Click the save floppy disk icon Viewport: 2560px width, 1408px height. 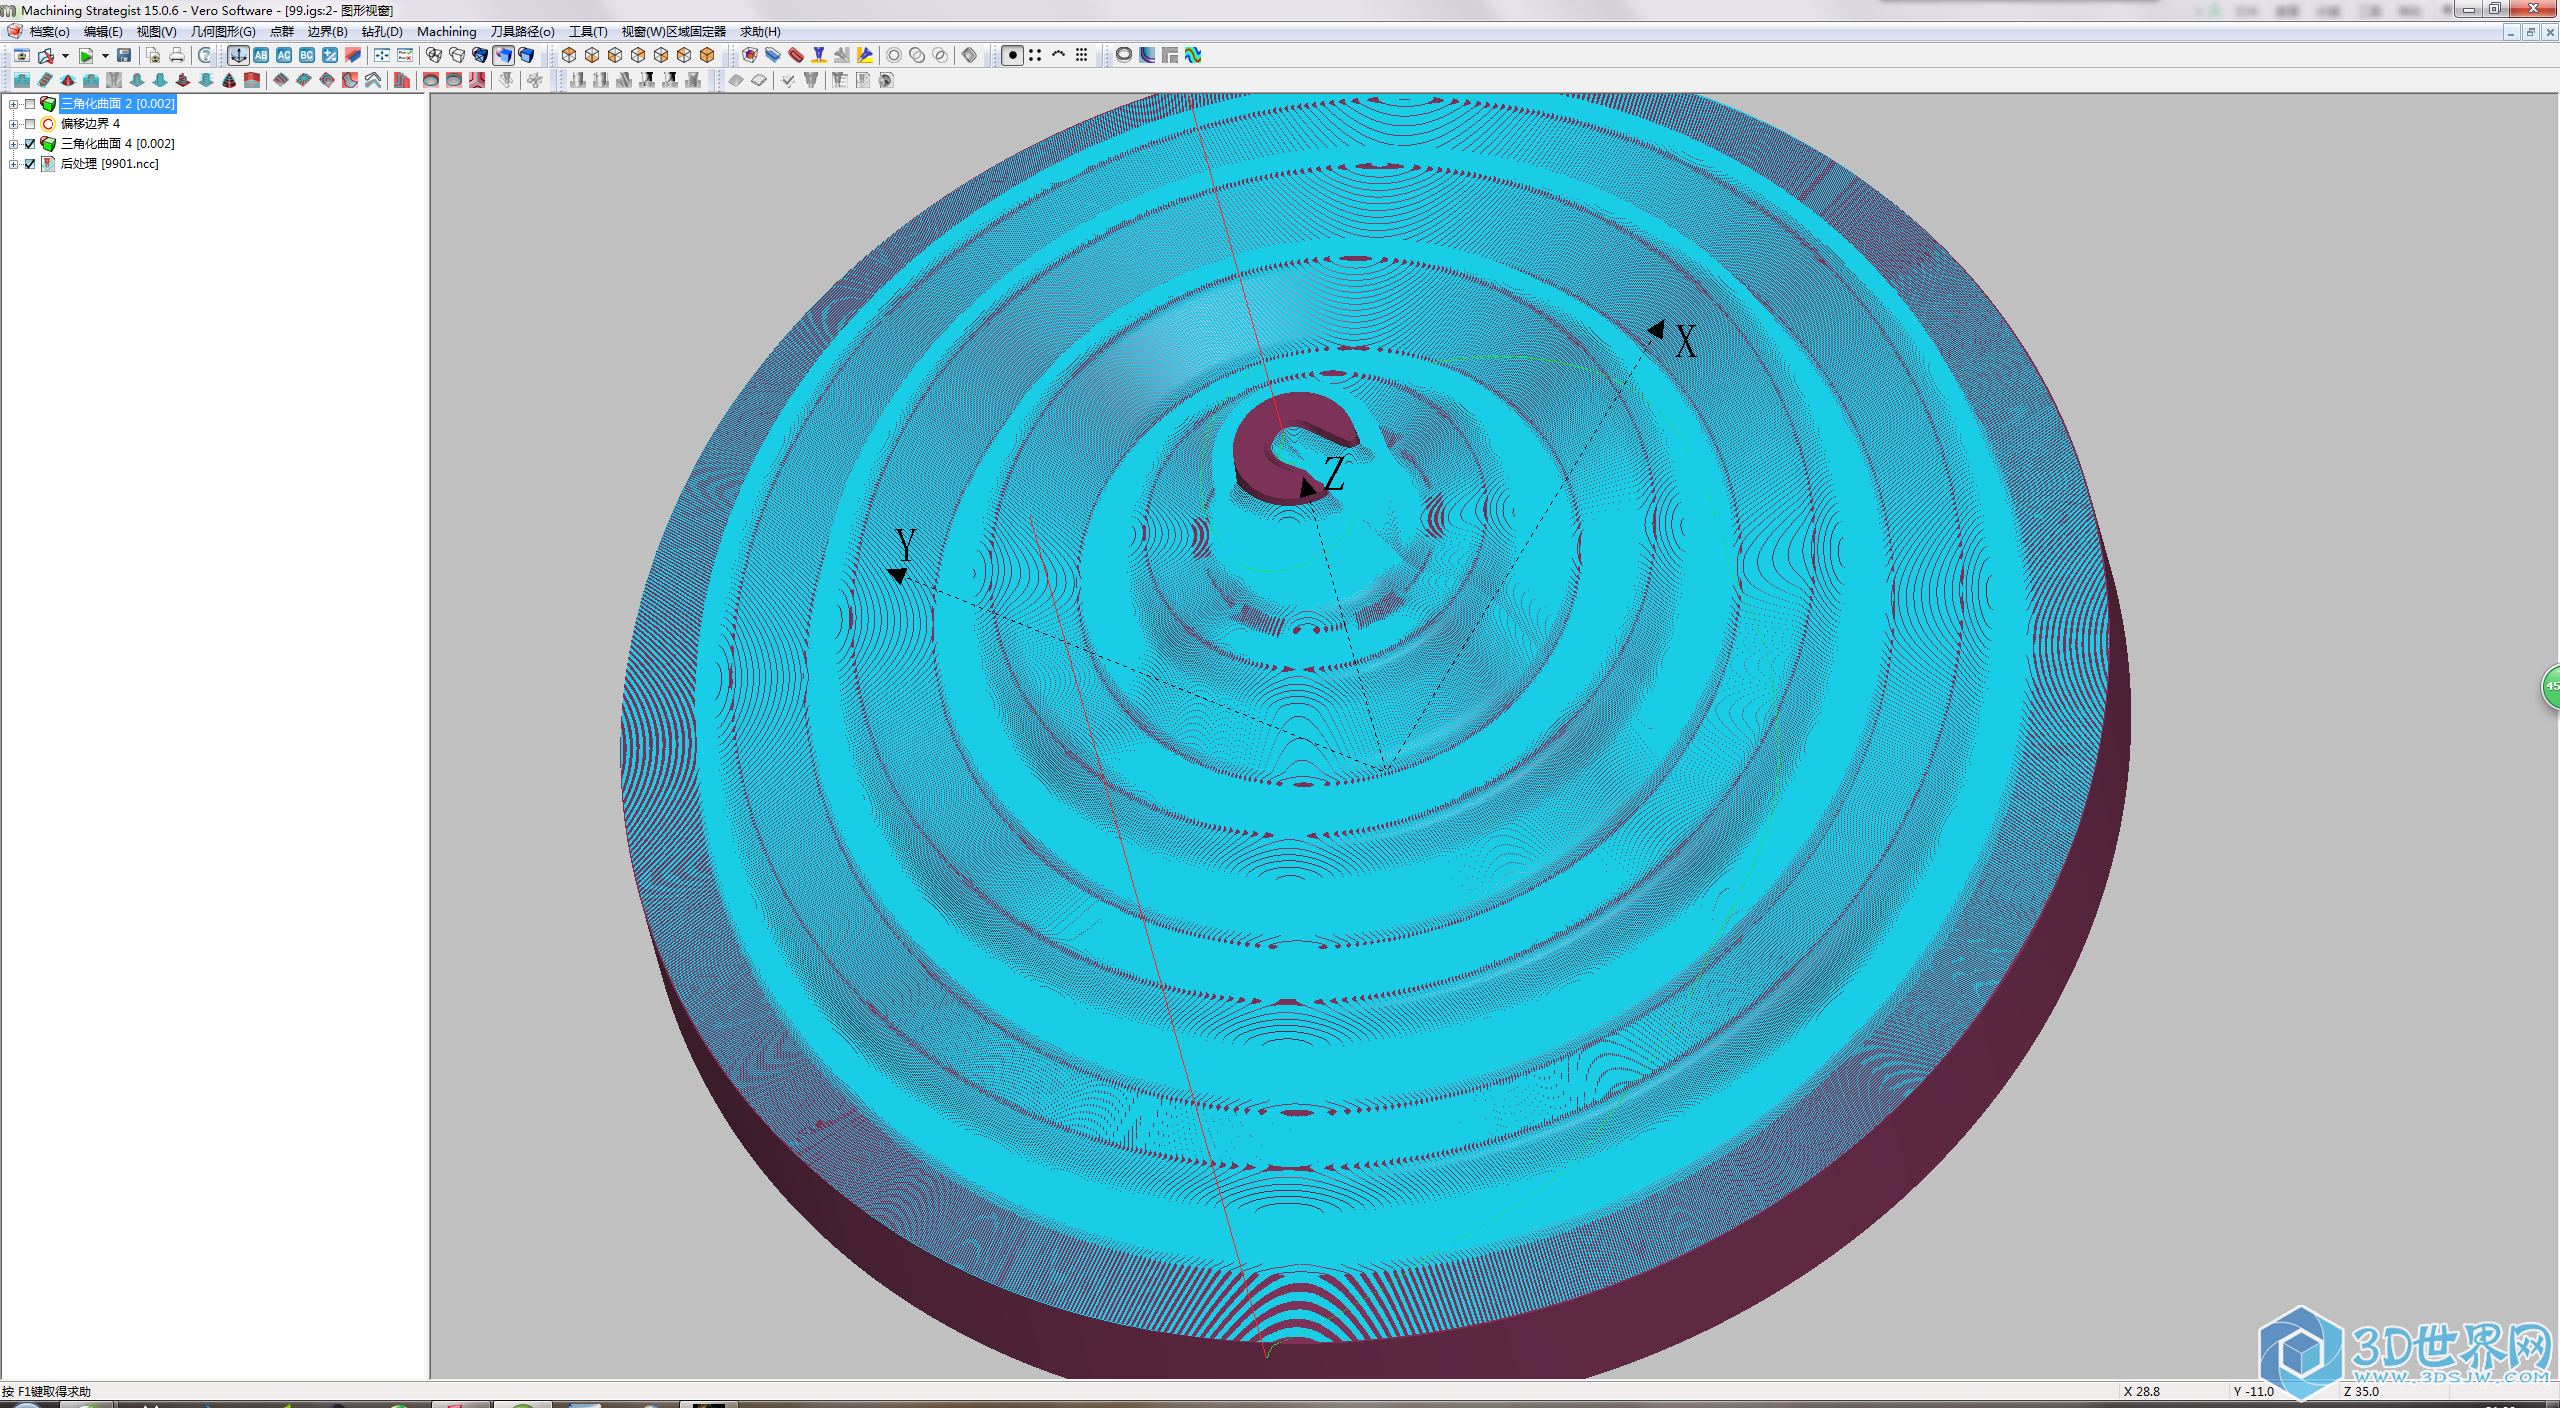(x=123, y=55)
